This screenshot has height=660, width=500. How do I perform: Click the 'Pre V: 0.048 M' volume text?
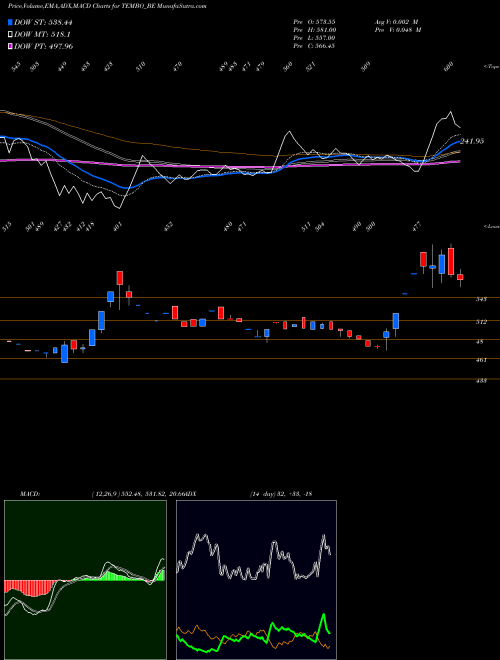click(x=397, y=30)
